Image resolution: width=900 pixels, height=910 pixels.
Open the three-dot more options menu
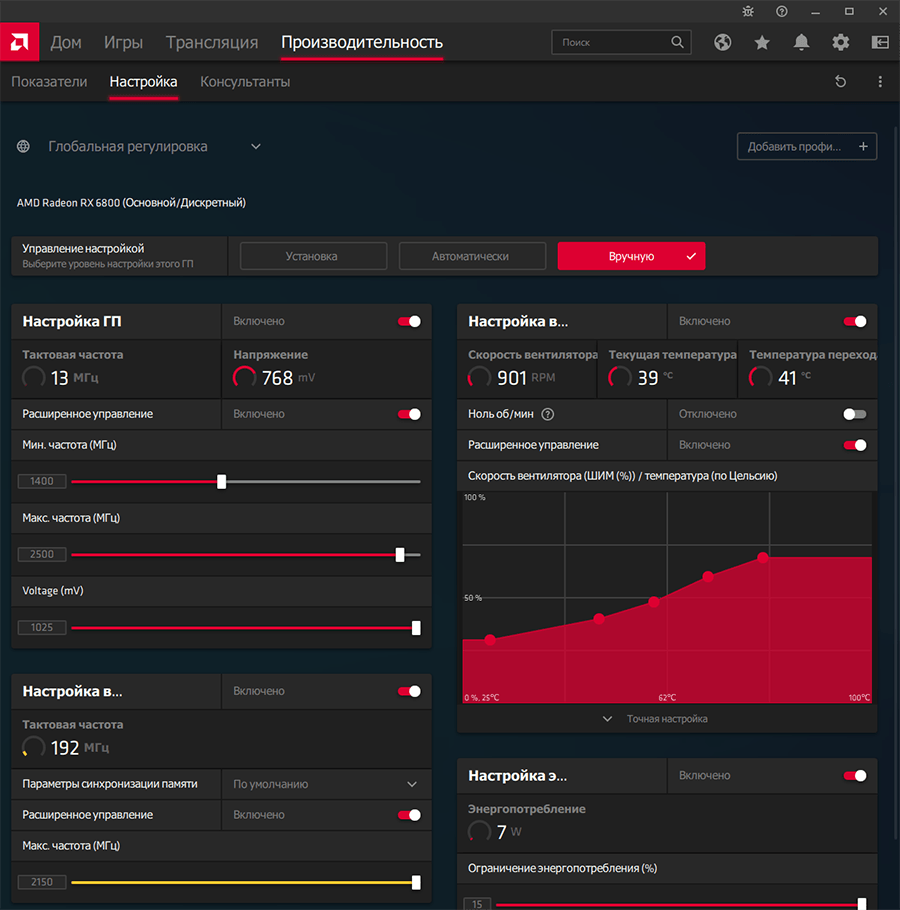(880, 82)
